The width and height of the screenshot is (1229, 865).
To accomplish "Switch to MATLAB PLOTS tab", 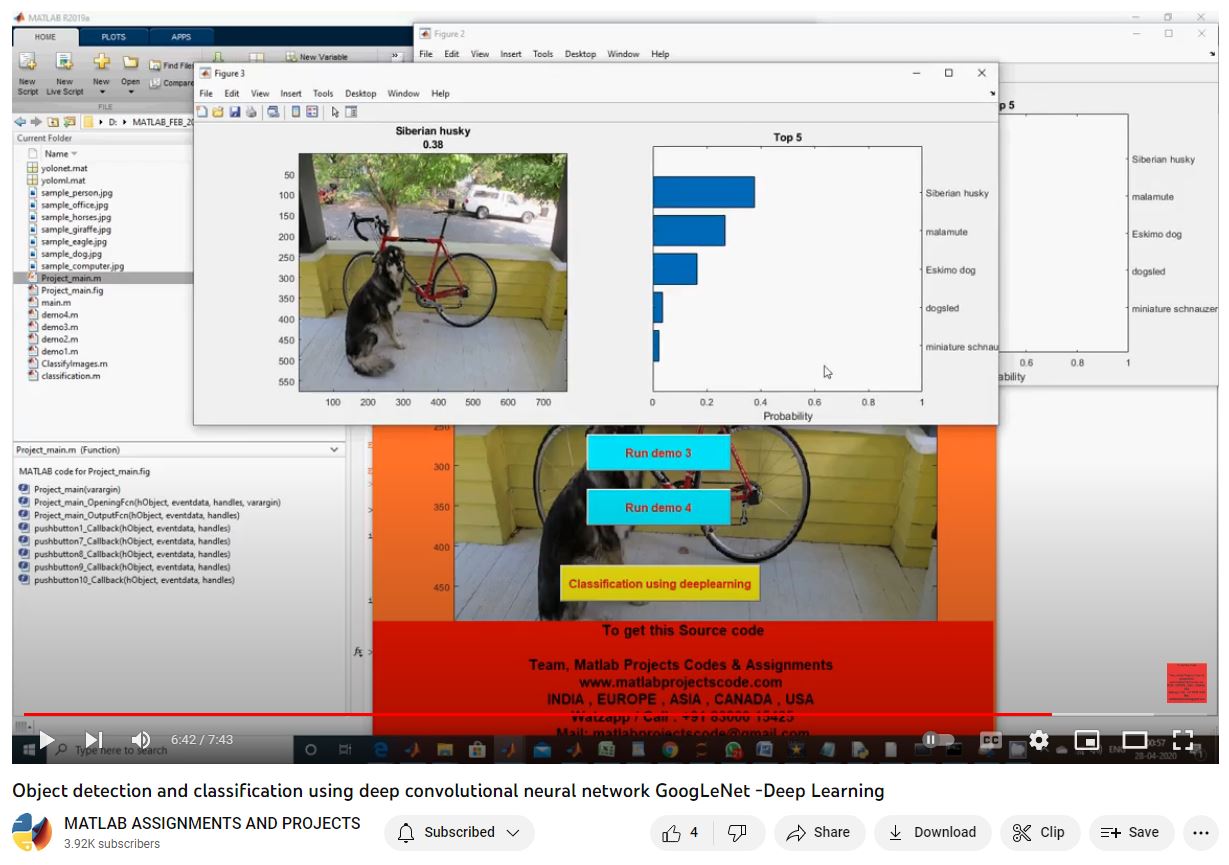I will [113, 37].
